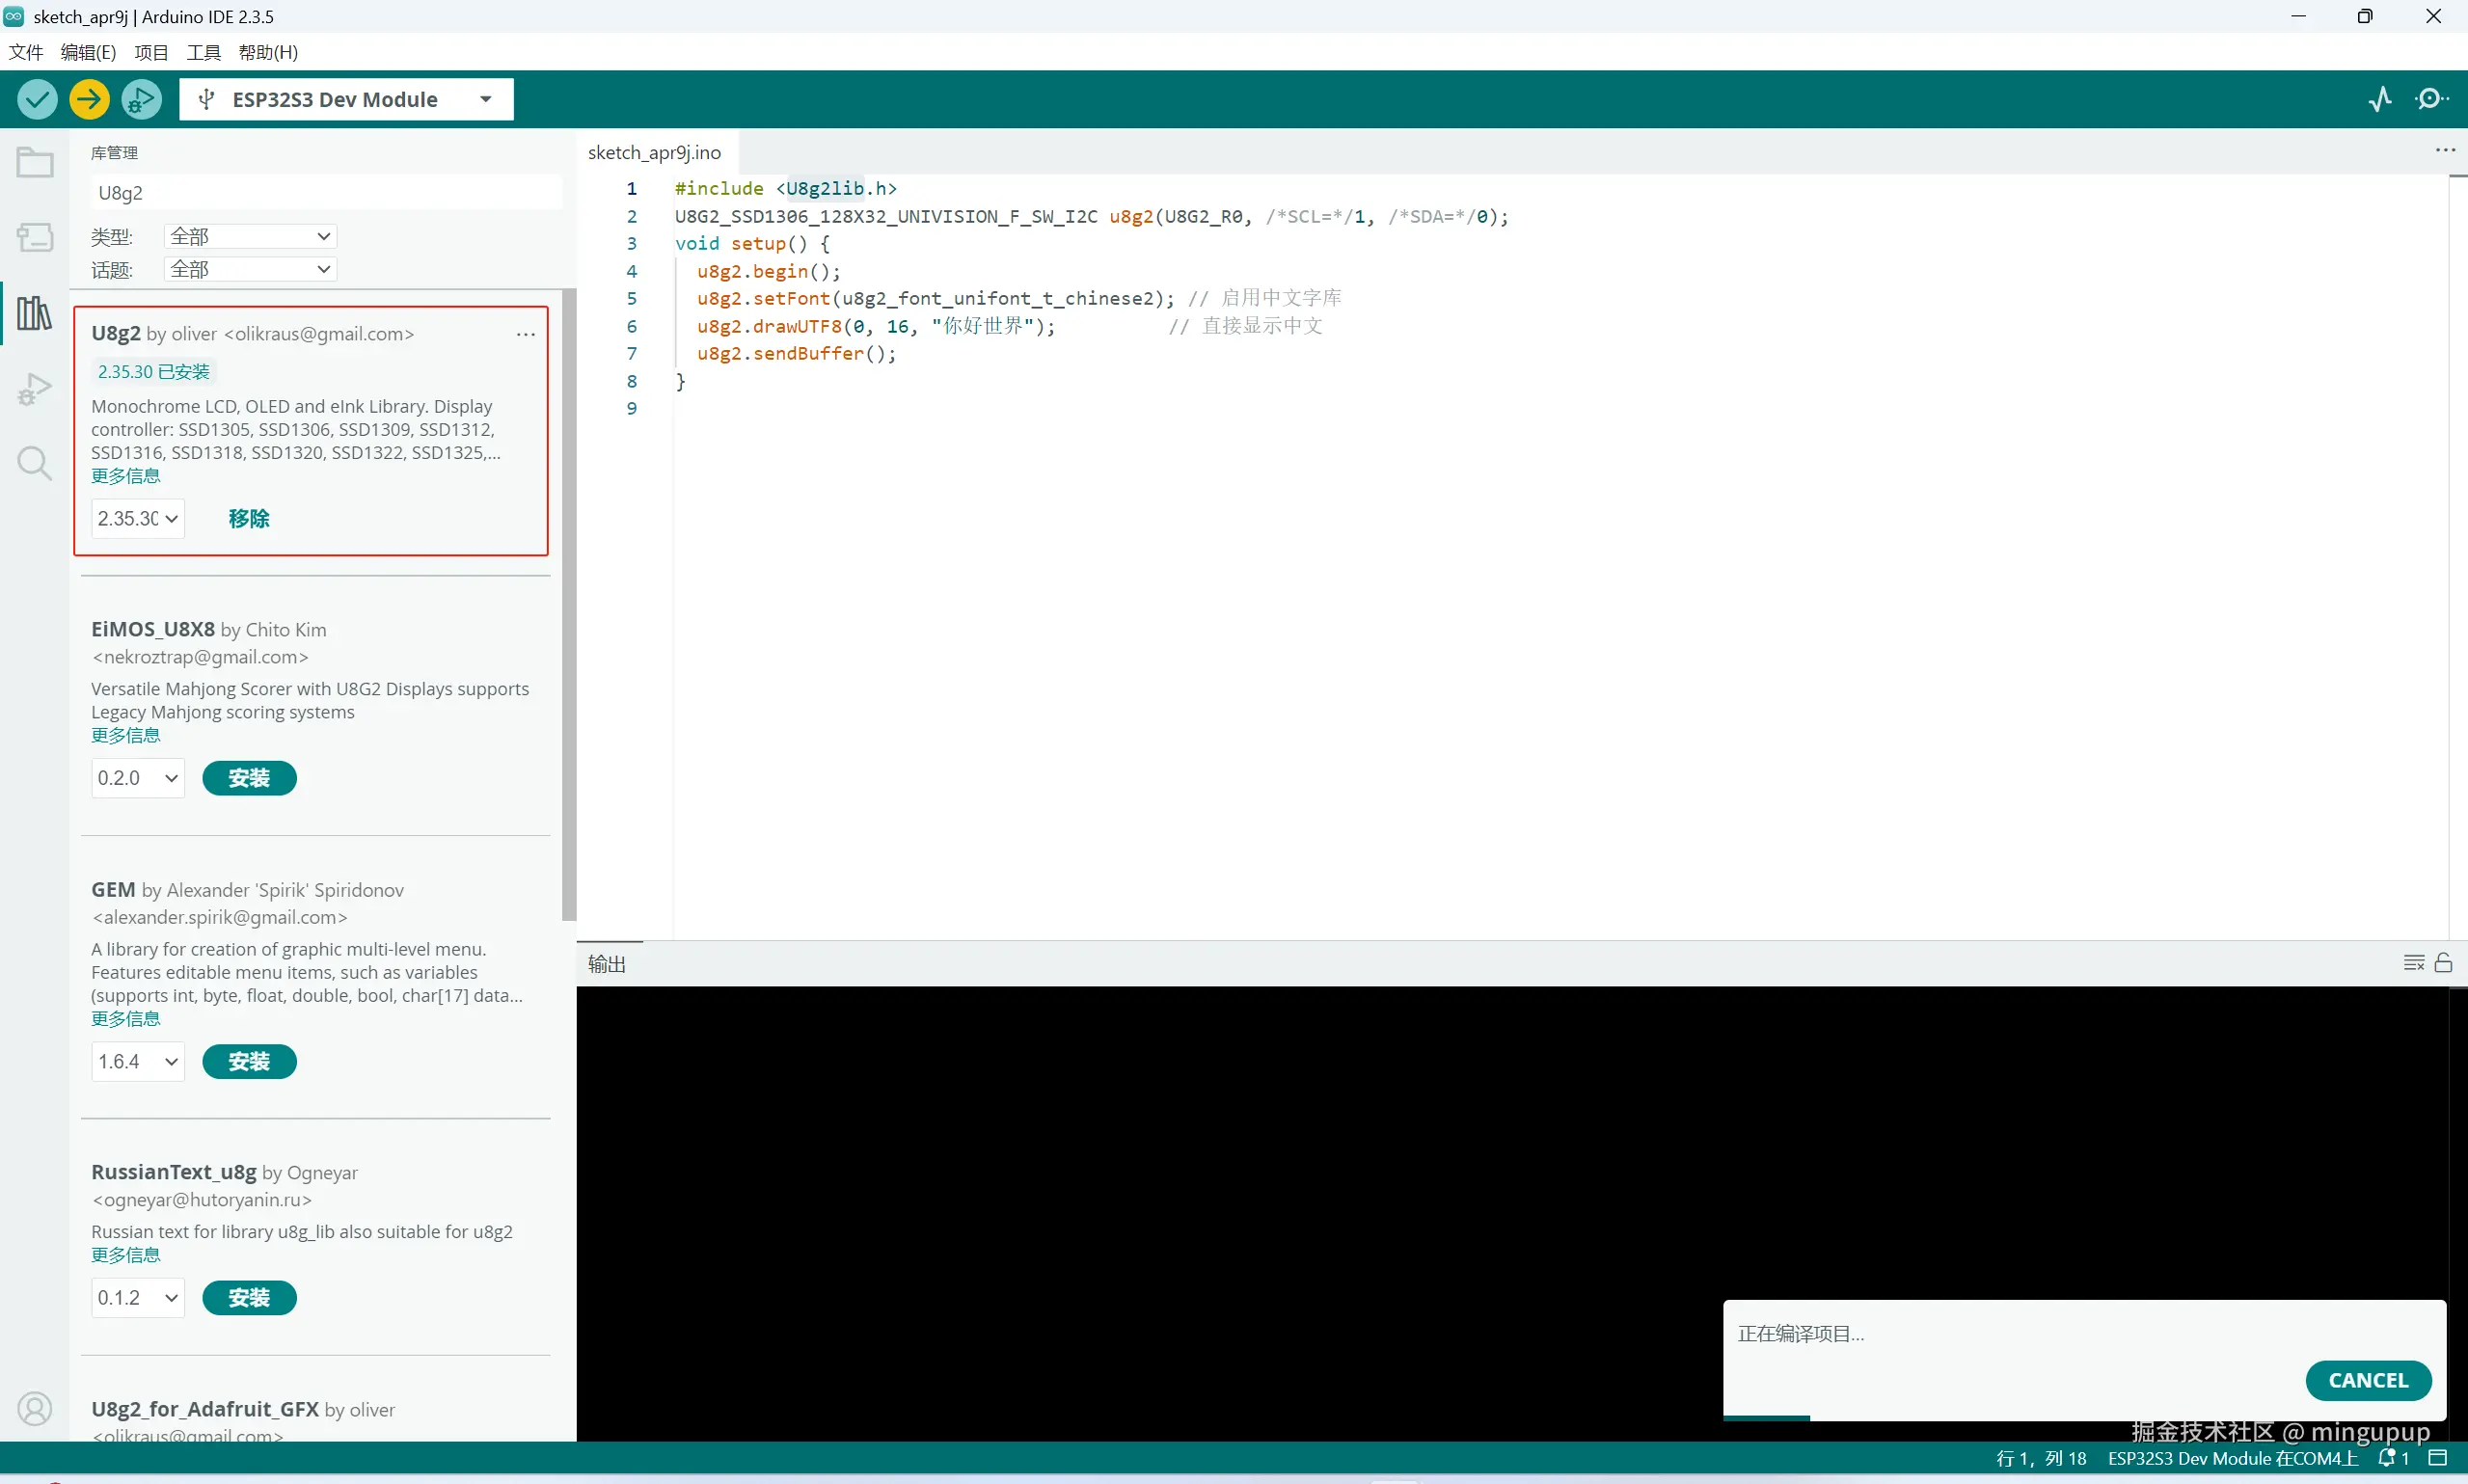Open the Serial Monitor icon
This screenshot has height=1484, width=2468.
[x=2431, y=99]
